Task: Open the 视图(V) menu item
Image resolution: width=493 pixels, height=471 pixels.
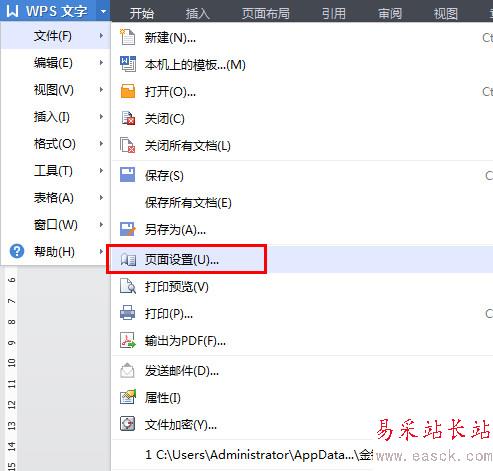Action: coord(55,89)
